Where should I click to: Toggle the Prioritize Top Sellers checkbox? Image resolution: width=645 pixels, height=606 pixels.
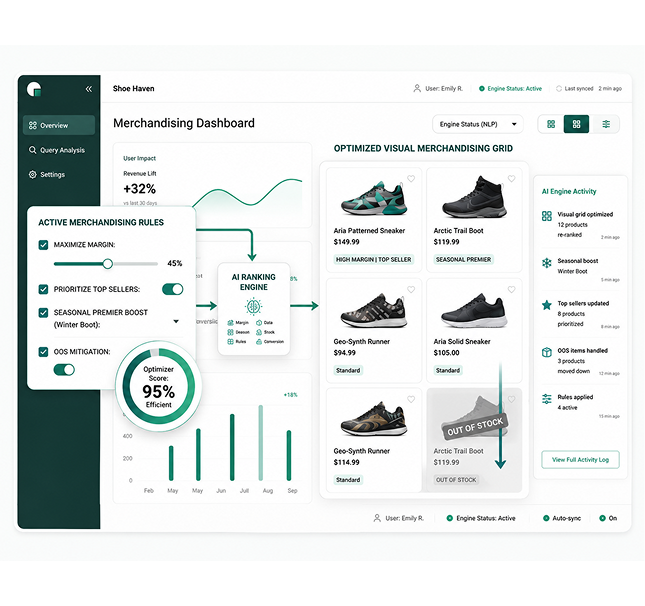click(x=43, y=289)
